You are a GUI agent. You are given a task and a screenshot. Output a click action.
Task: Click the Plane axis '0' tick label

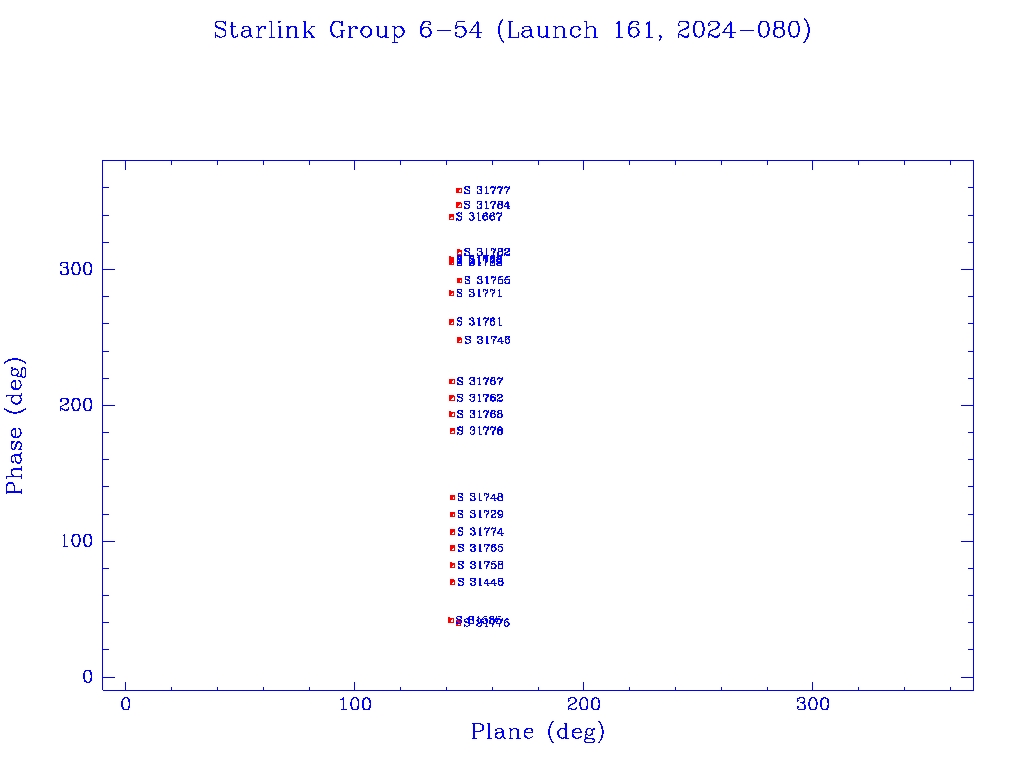pyautogui.click(x=125, y=704)
